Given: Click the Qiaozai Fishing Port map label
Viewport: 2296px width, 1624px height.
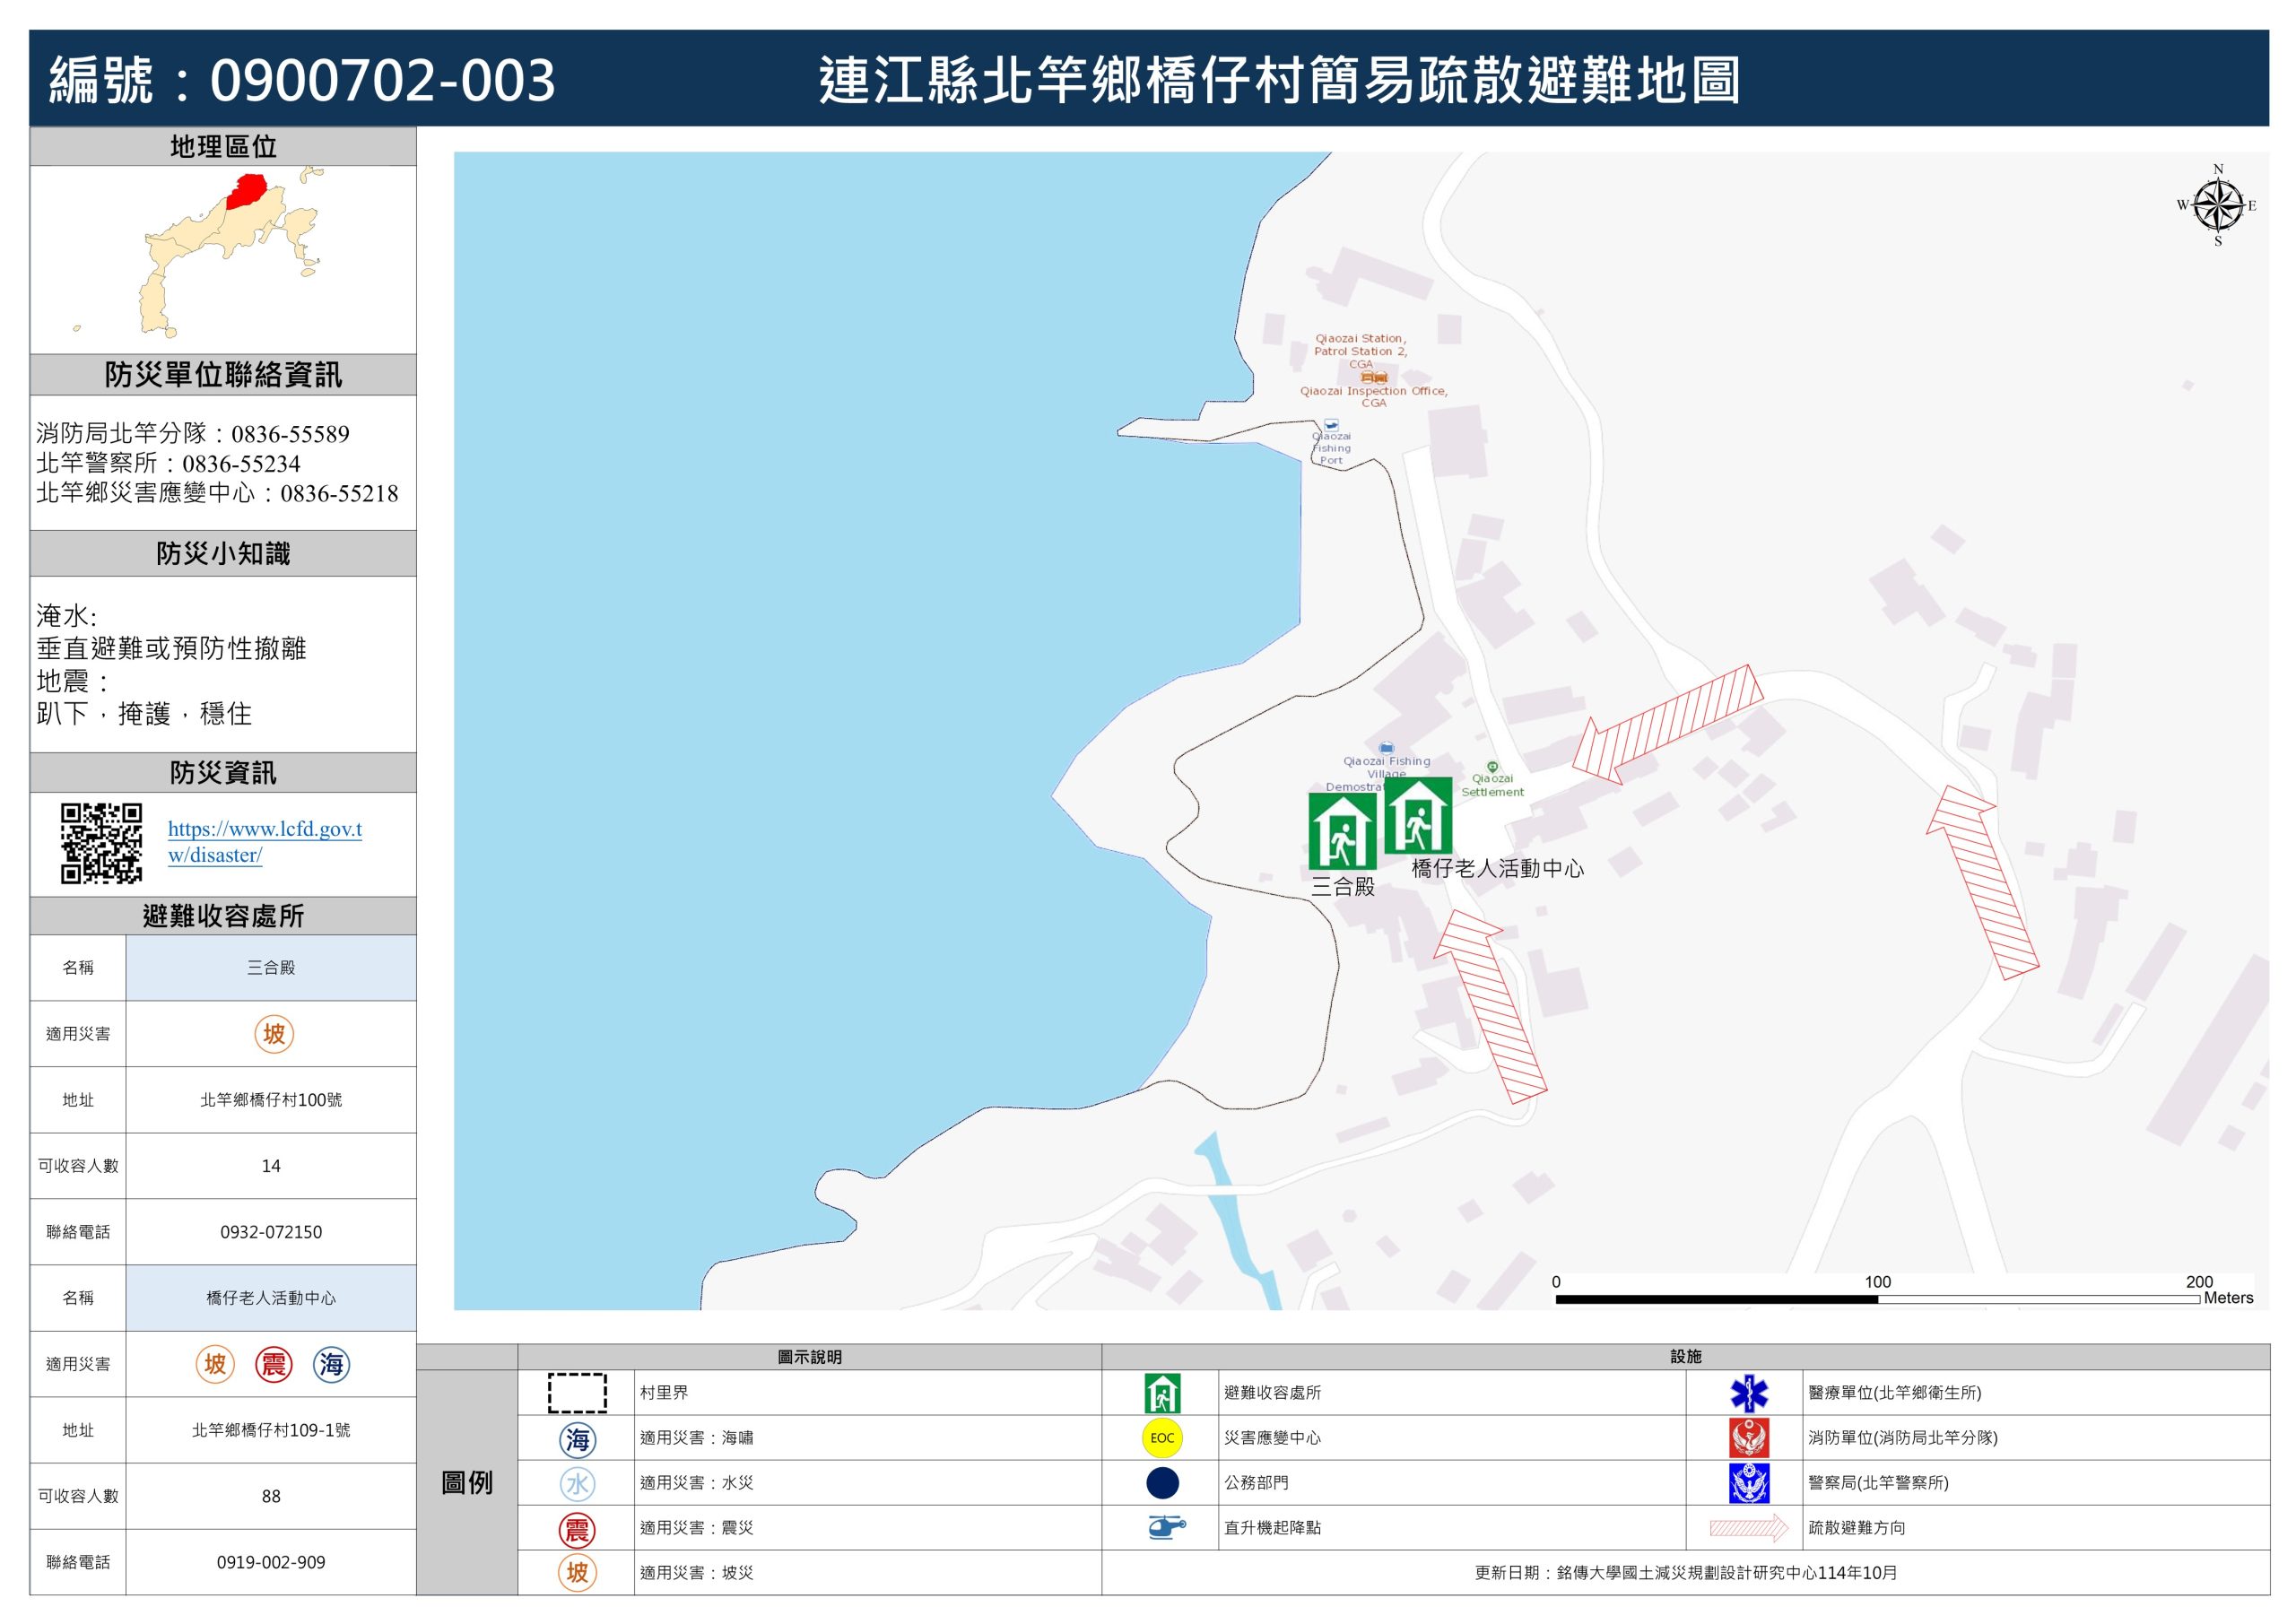Looking at the screenshot, I should coord(1331,448).
